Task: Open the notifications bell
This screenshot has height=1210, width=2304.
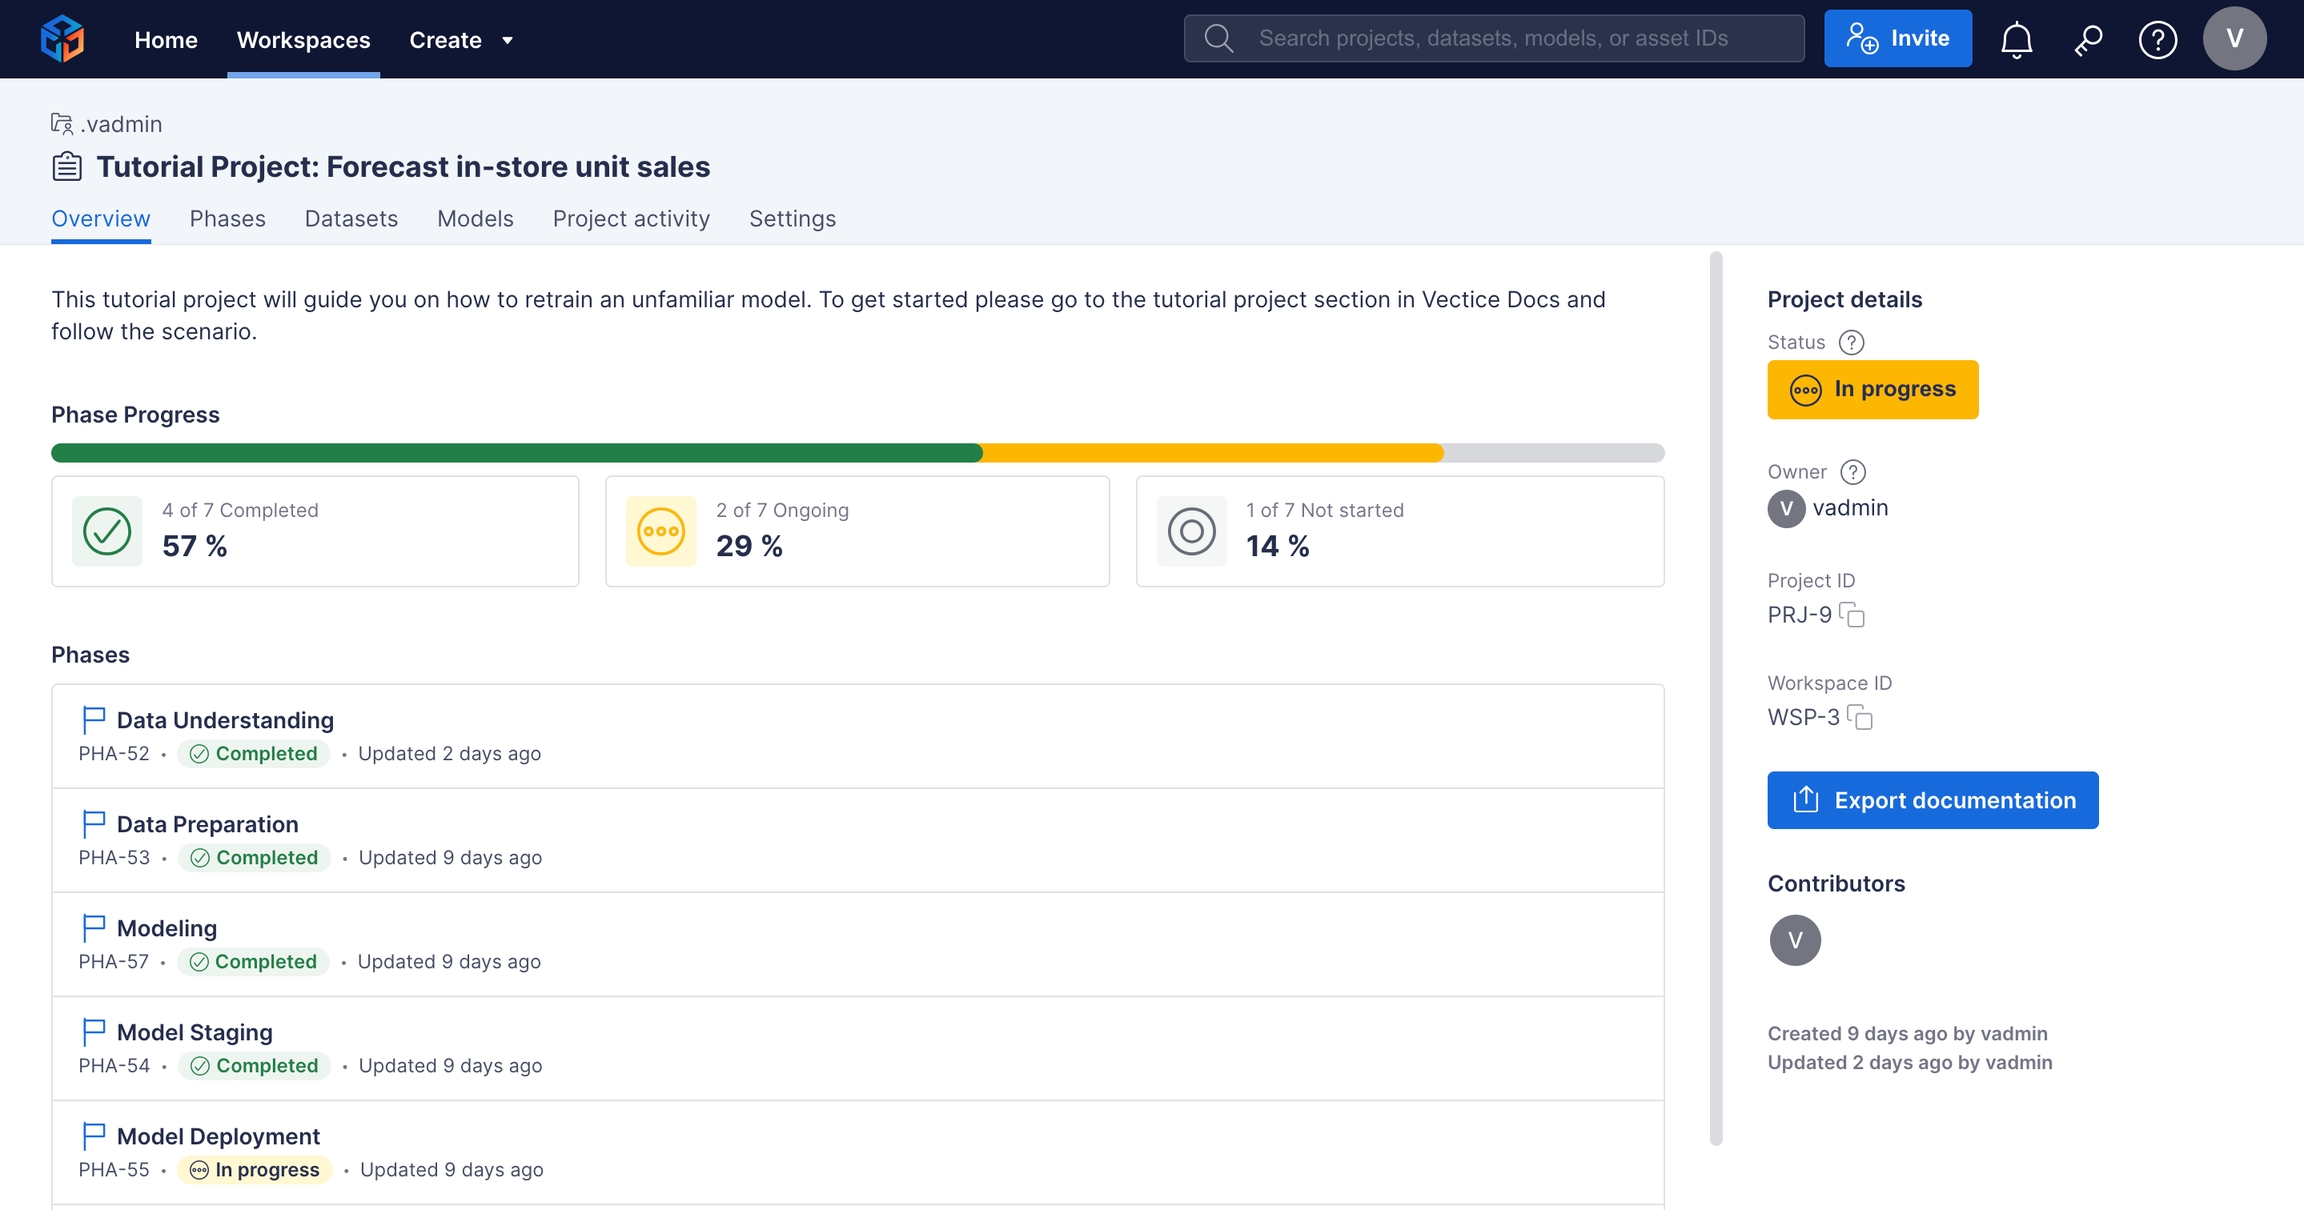Action: 2016,39
